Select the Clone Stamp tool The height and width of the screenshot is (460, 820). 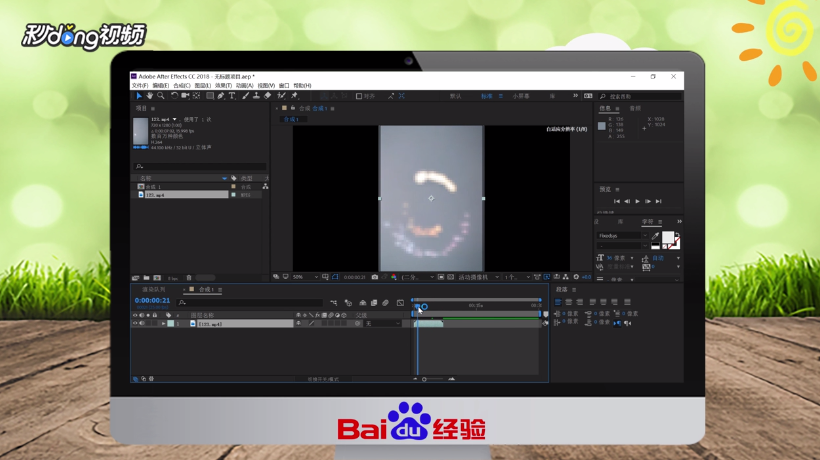coord(256,96)
